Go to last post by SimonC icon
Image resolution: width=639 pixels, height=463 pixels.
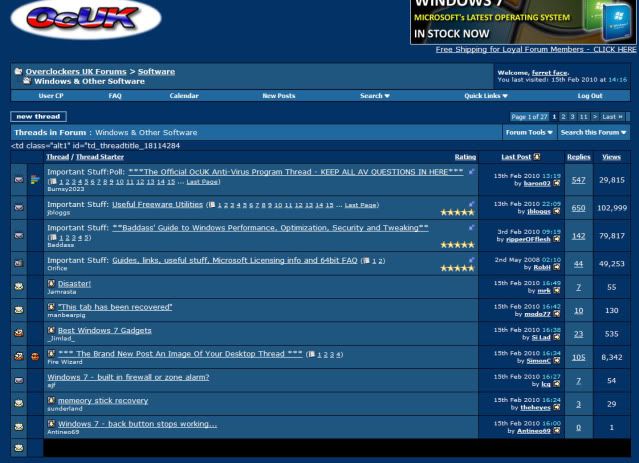(557, 361)
